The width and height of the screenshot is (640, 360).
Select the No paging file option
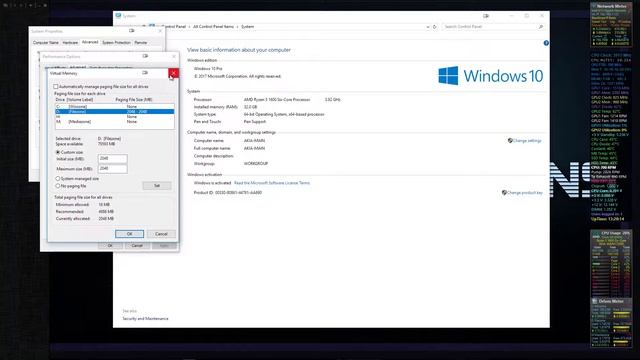pyautogui.click(x=58, y=186)
